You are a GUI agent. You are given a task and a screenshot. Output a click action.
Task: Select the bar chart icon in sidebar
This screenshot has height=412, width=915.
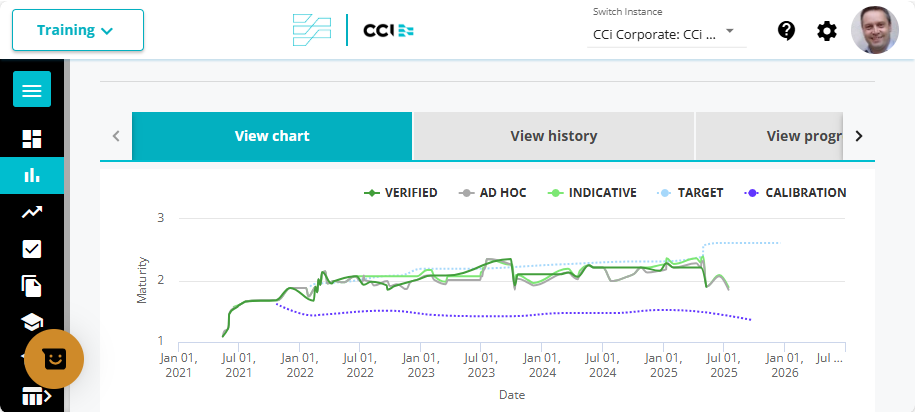pyautogui.click(x=32, y=175)
